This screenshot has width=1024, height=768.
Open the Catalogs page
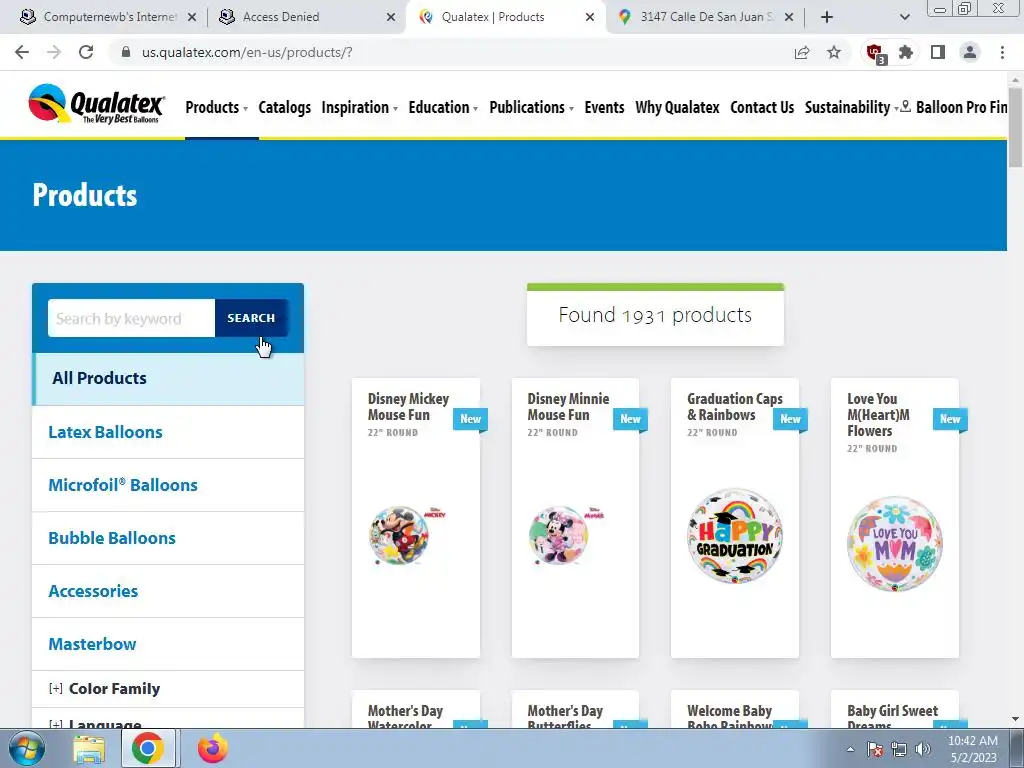(284, 107)
